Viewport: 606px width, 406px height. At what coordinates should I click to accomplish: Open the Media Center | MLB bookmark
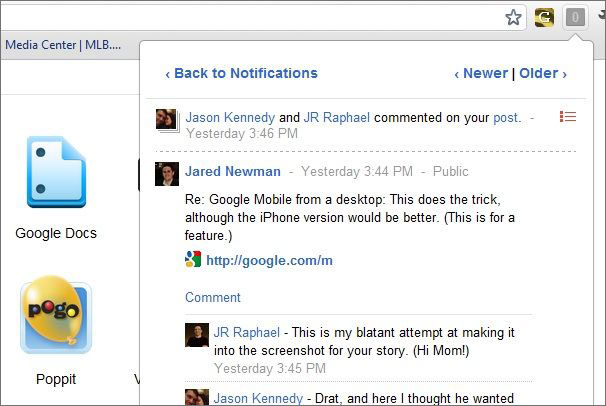(x=63, y=45)
